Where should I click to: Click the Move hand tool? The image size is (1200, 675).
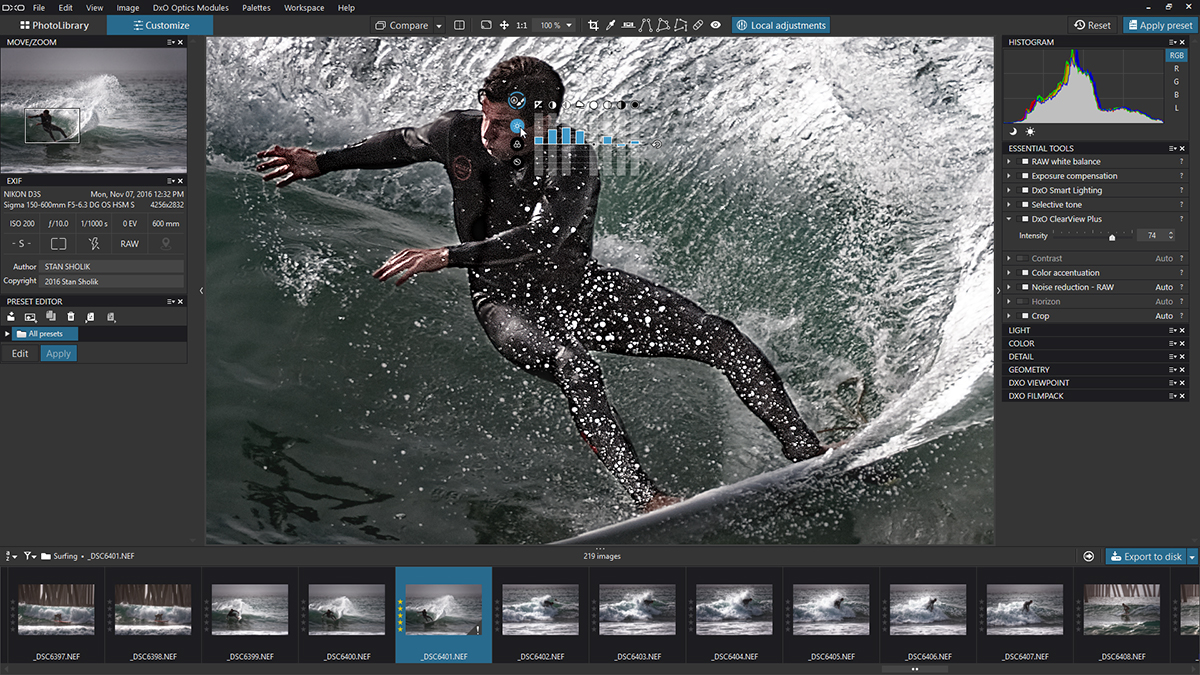tap(504, 25)
